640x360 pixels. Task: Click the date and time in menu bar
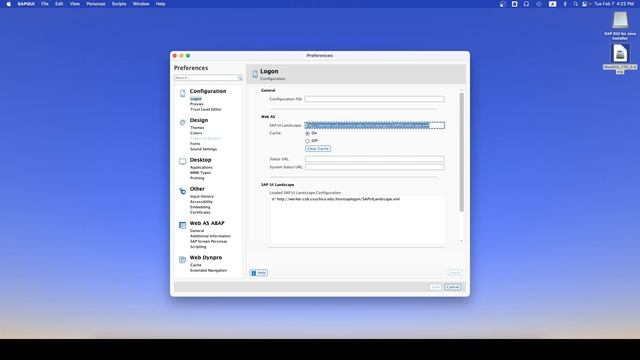click(614, 4)
